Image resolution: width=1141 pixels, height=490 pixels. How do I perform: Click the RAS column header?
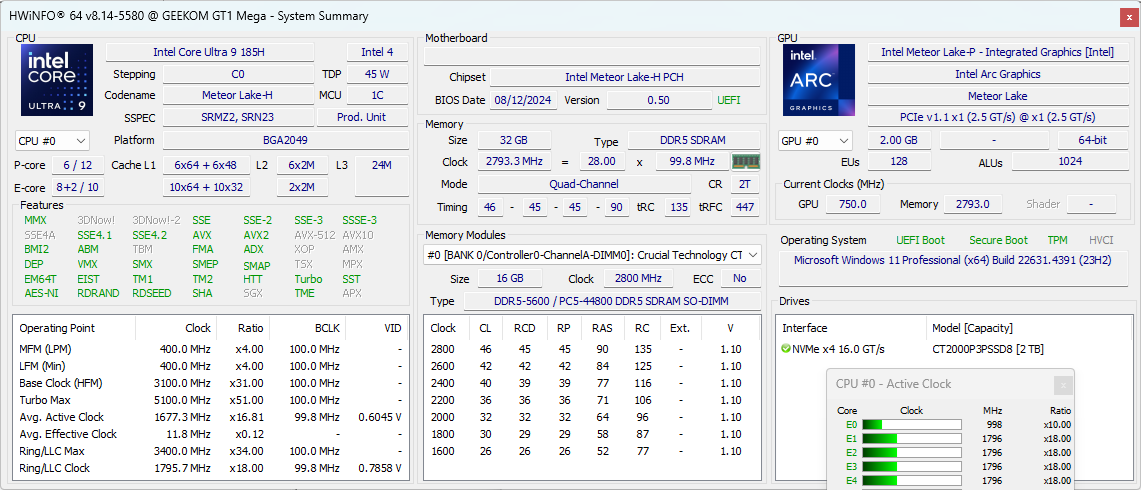point(602,328)
